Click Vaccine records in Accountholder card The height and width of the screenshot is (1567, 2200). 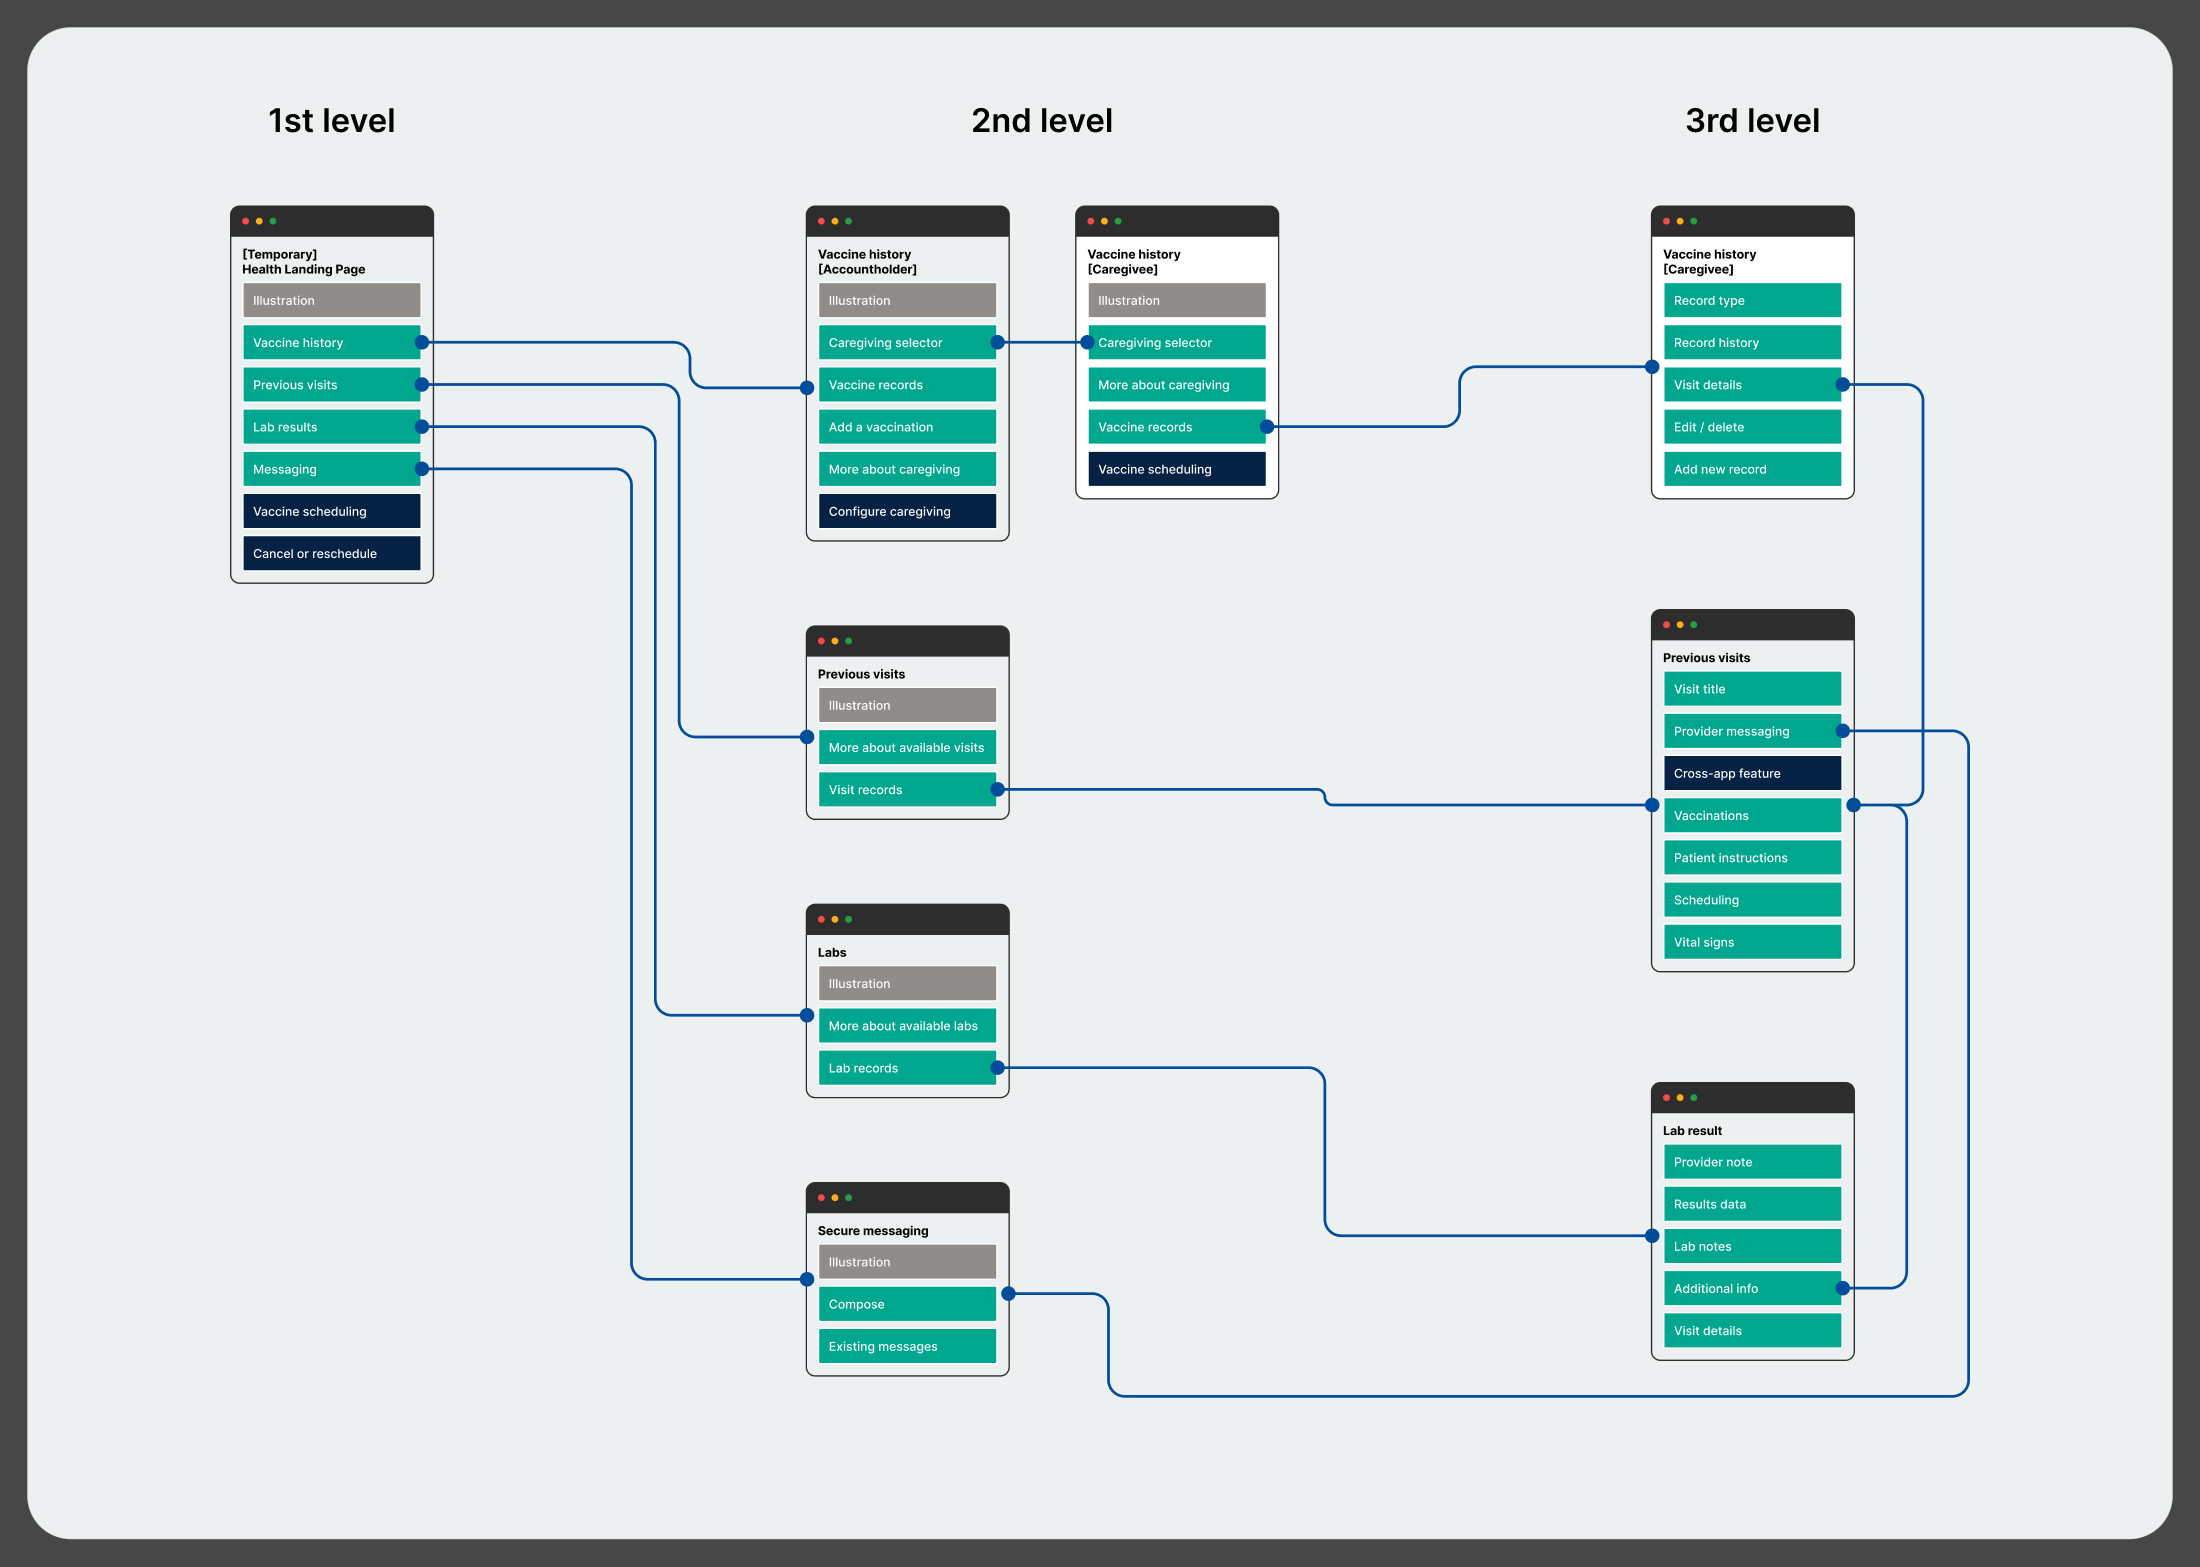coord(907,384)
